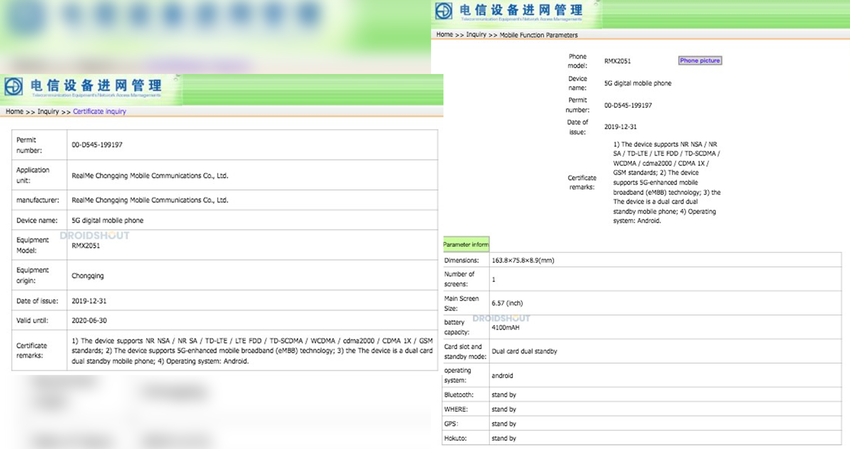Click the Valid until date 2020-06-30
This screenshot has width=850, height=449.
click(90, 322)
